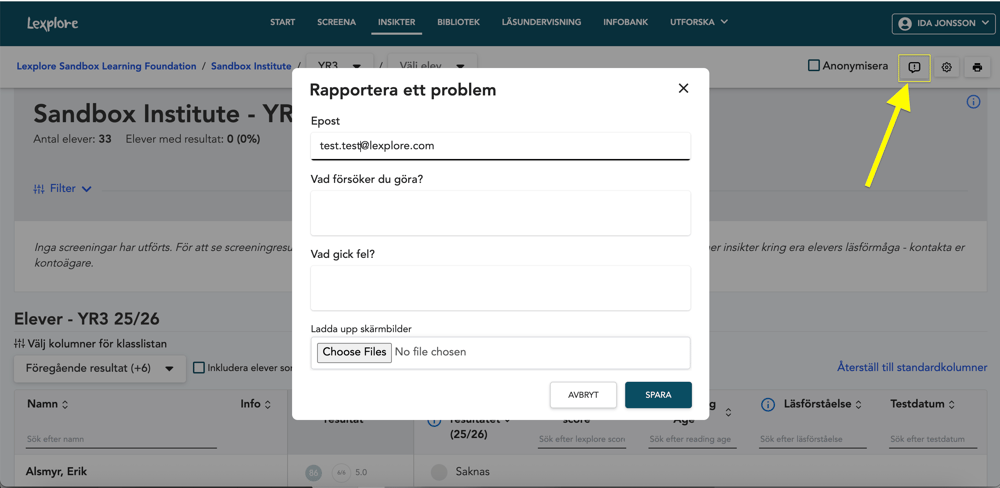Go to the Screena tab
This screenshot has width=1000, height=488.
[x=336, y=22]
